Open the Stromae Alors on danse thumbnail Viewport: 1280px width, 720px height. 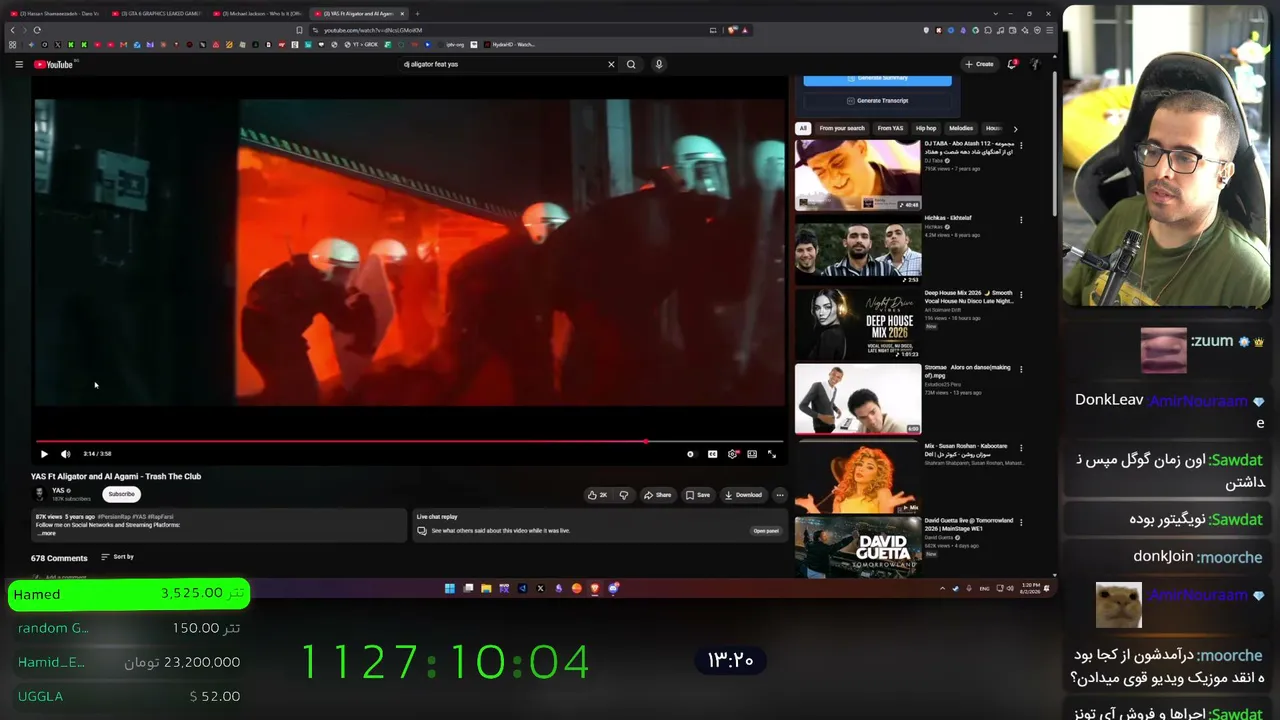[858, 399]
